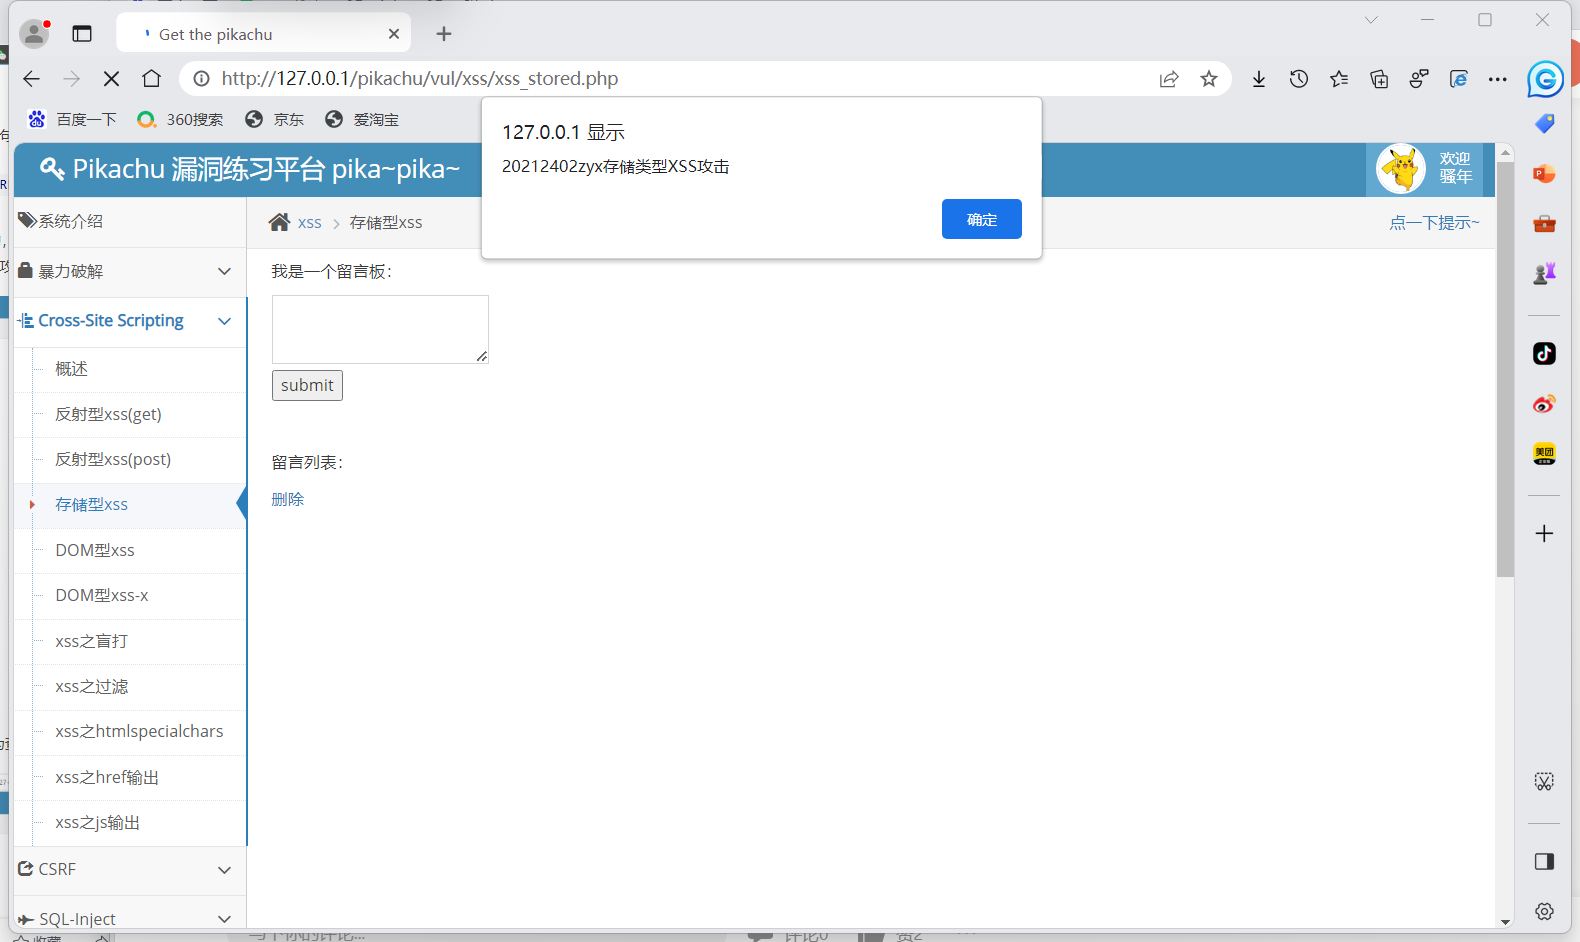Open TikTok in the sidebar

(1545, 353)
